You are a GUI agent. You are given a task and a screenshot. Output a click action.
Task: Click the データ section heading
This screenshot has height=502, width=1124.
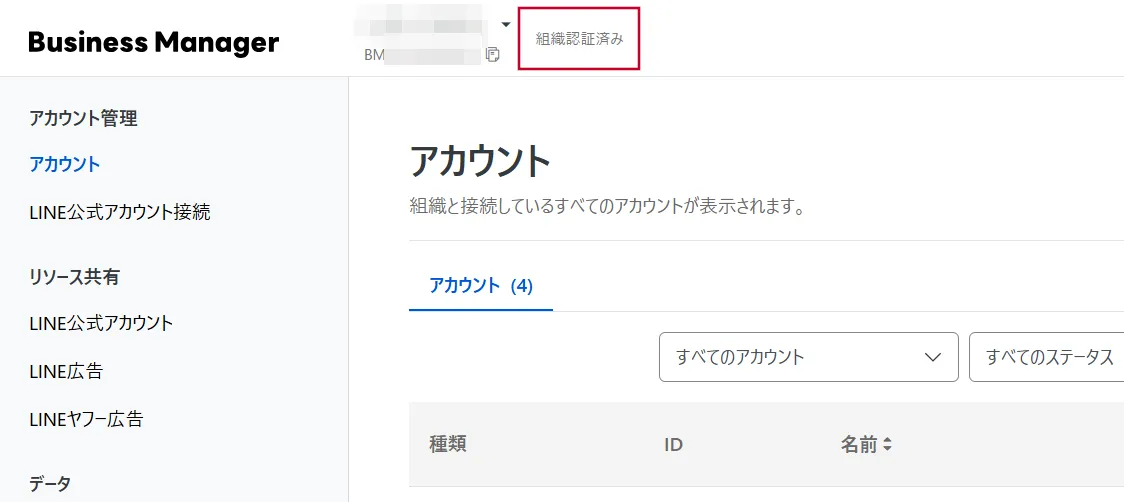[50, 484]
